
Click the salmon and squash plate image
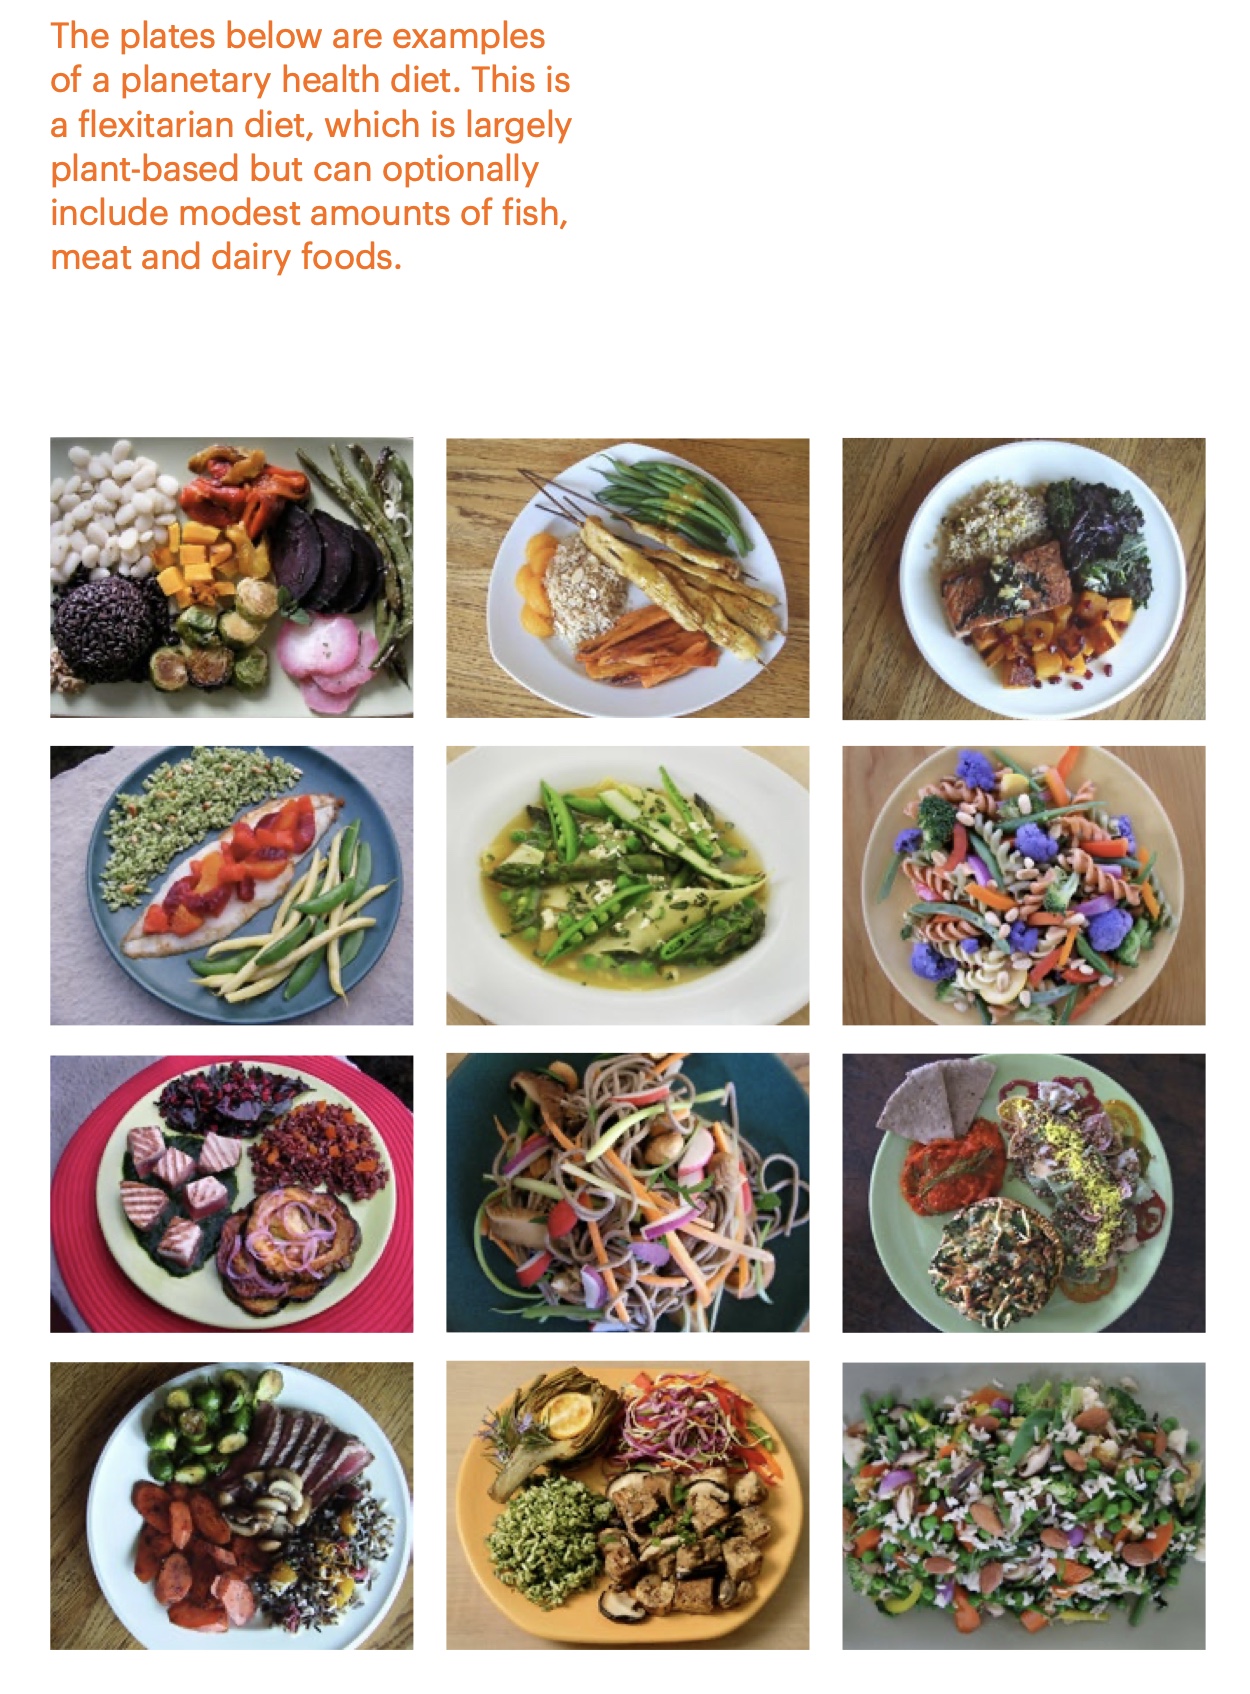click(1023, 578)
